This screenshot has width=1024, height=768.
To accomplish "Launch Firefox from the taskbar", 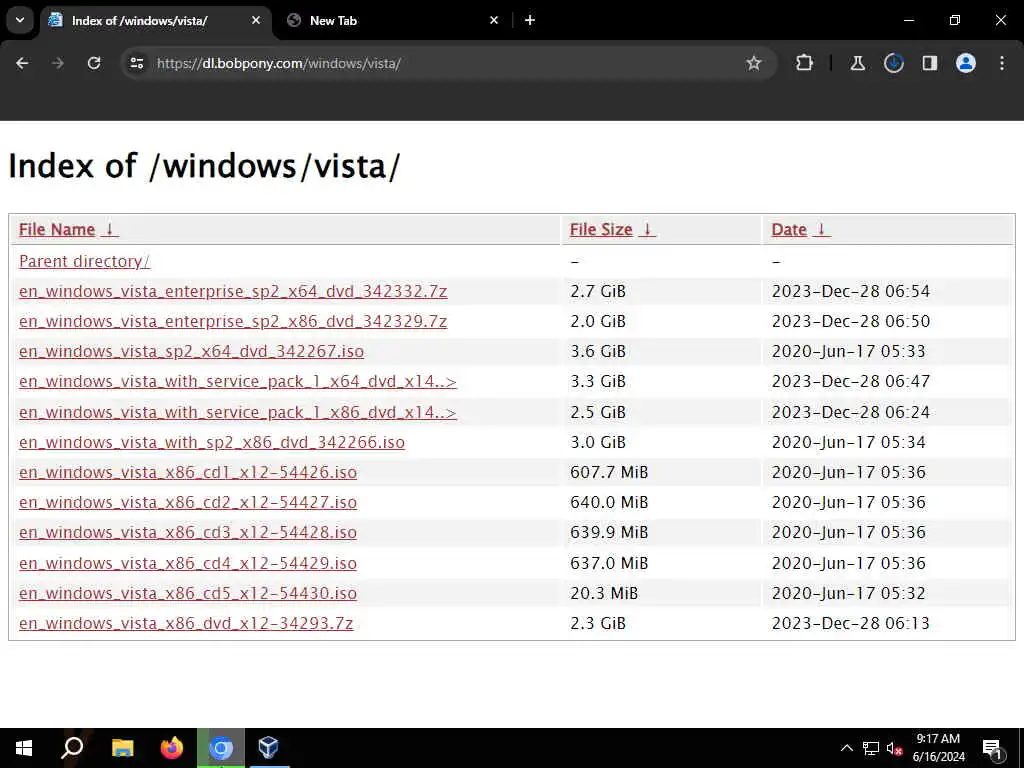I will (172, 748).
